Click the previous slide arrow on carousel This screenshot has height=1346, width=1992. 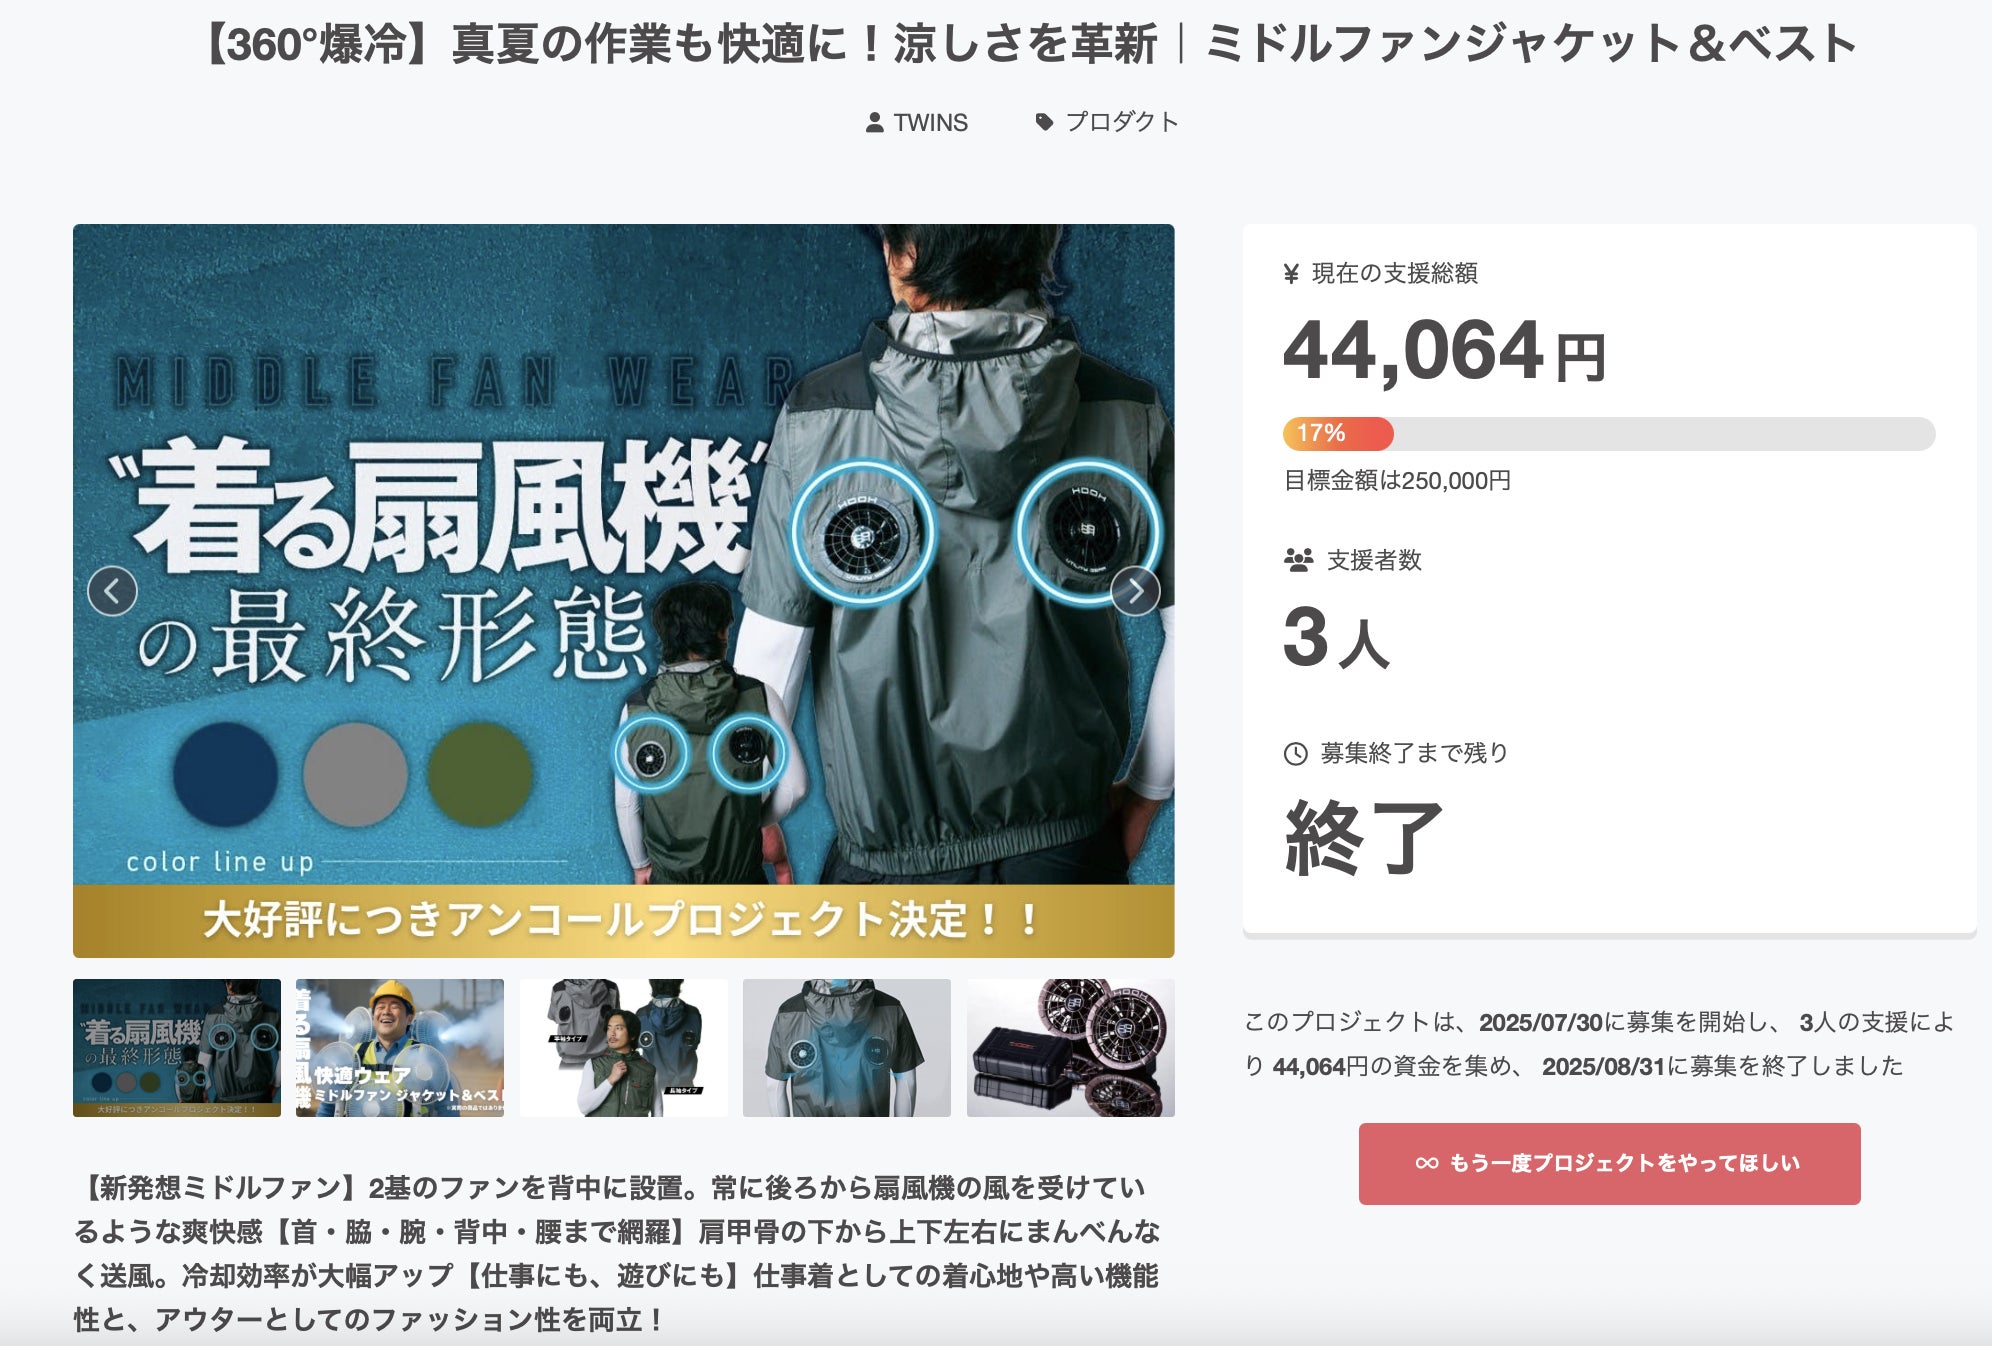(112, 591)
